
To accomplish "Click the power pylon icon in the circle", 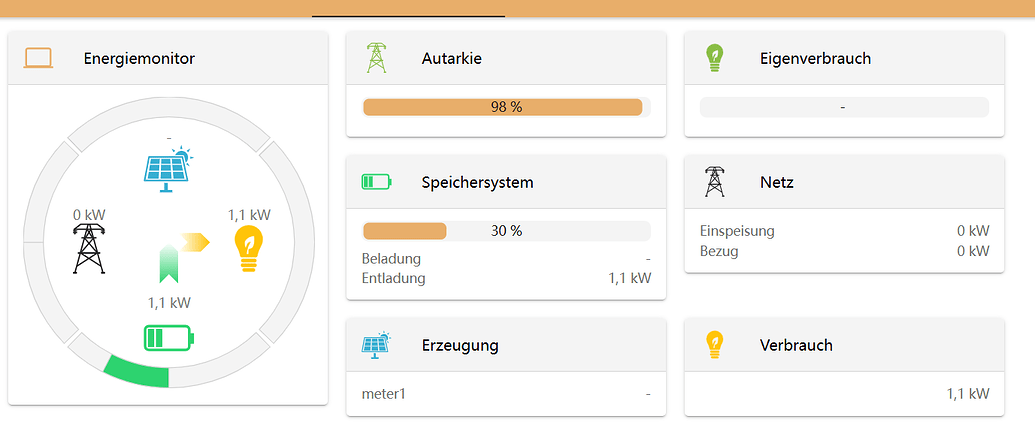I will [89, 248].
